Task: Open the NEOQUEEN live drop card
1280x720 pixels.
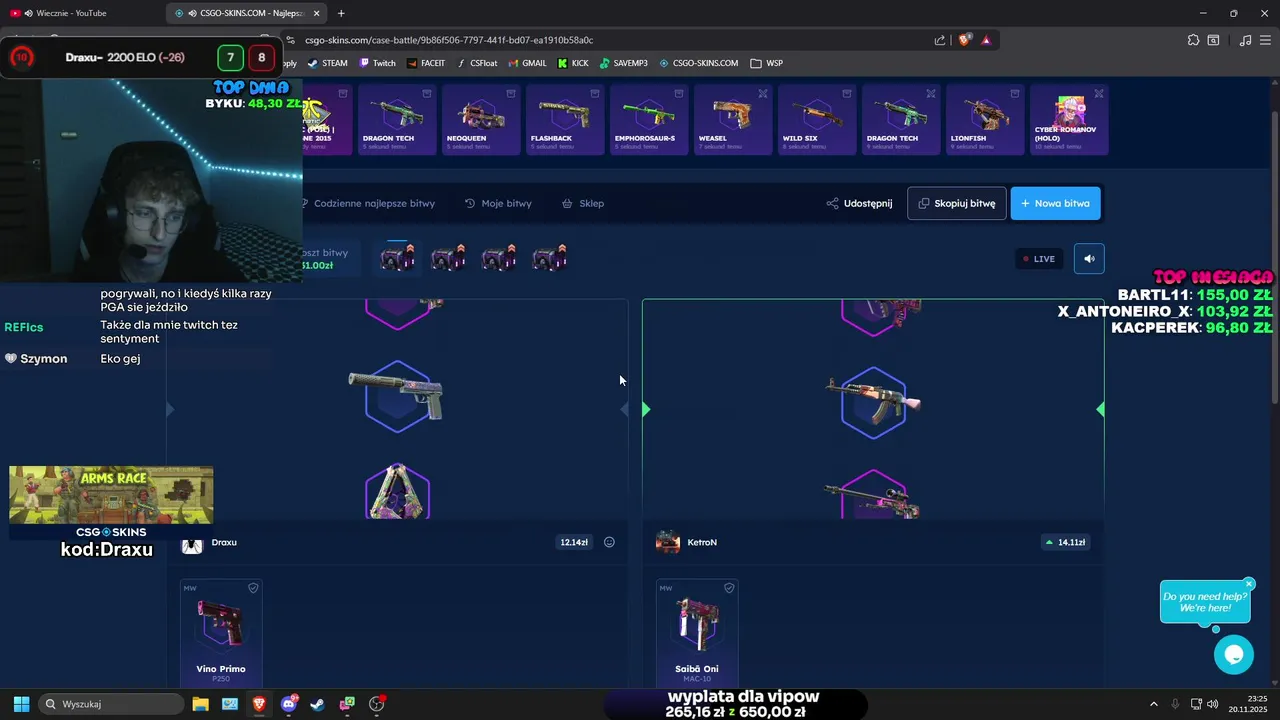Action: 481,120
